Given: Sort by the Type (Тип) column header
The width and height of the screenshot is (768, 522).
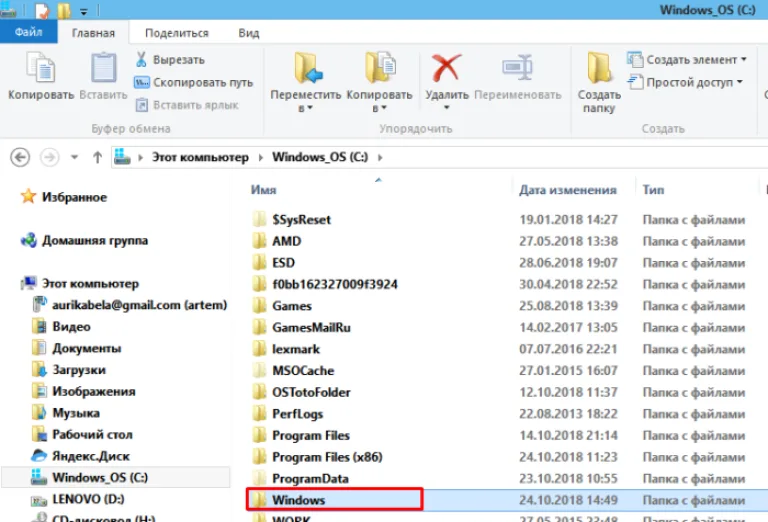Looking at the screenshot, I should (x=653, y=190).
